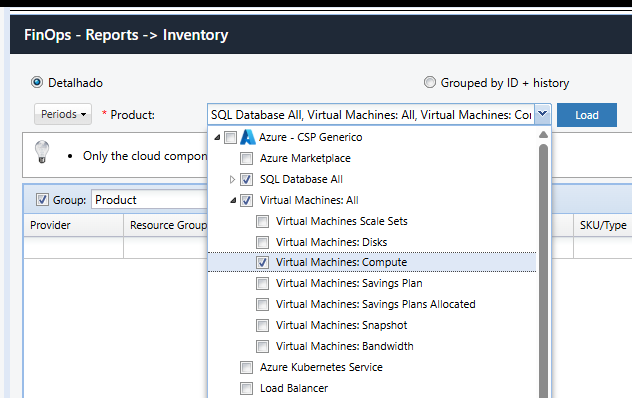Click the SKU/Type column header

coord(603,225)
